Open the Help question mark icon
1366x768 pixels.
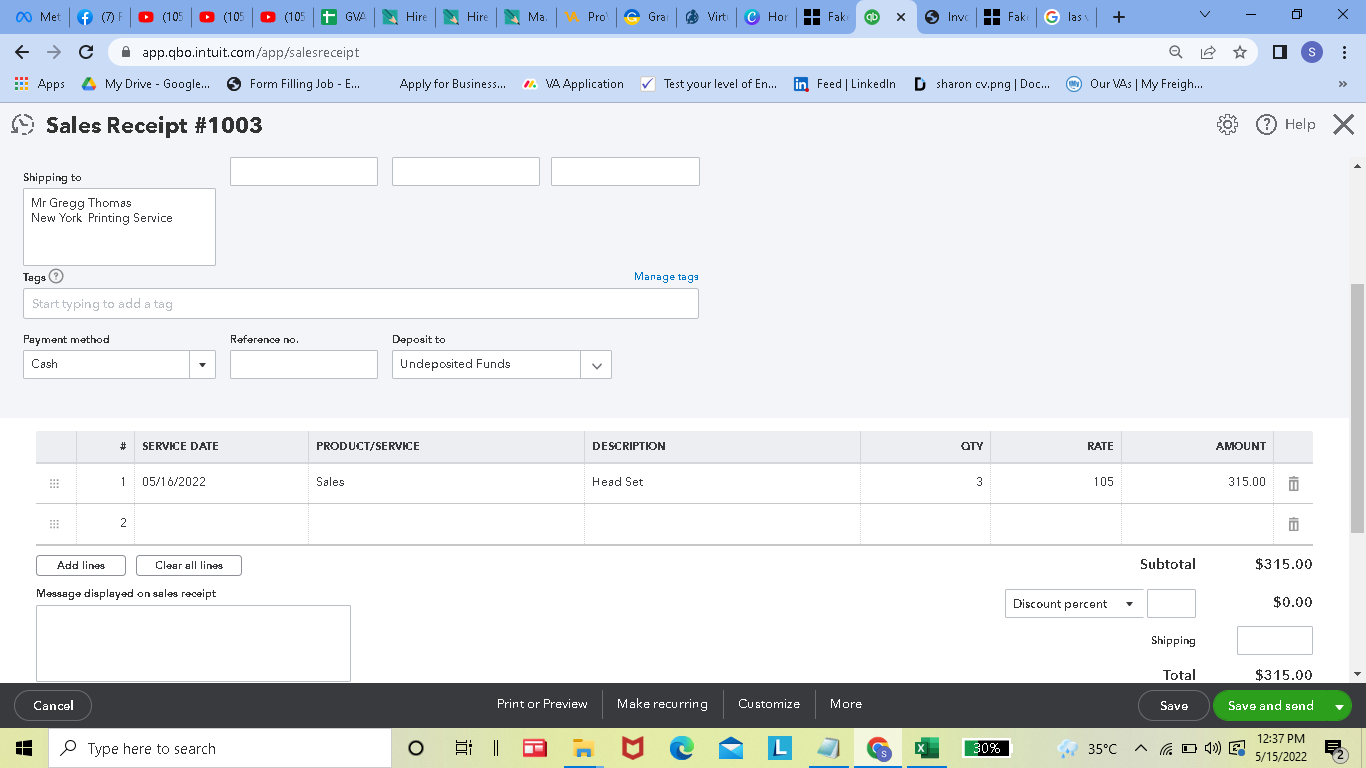pyautogui.click(x=1266, y=124)
